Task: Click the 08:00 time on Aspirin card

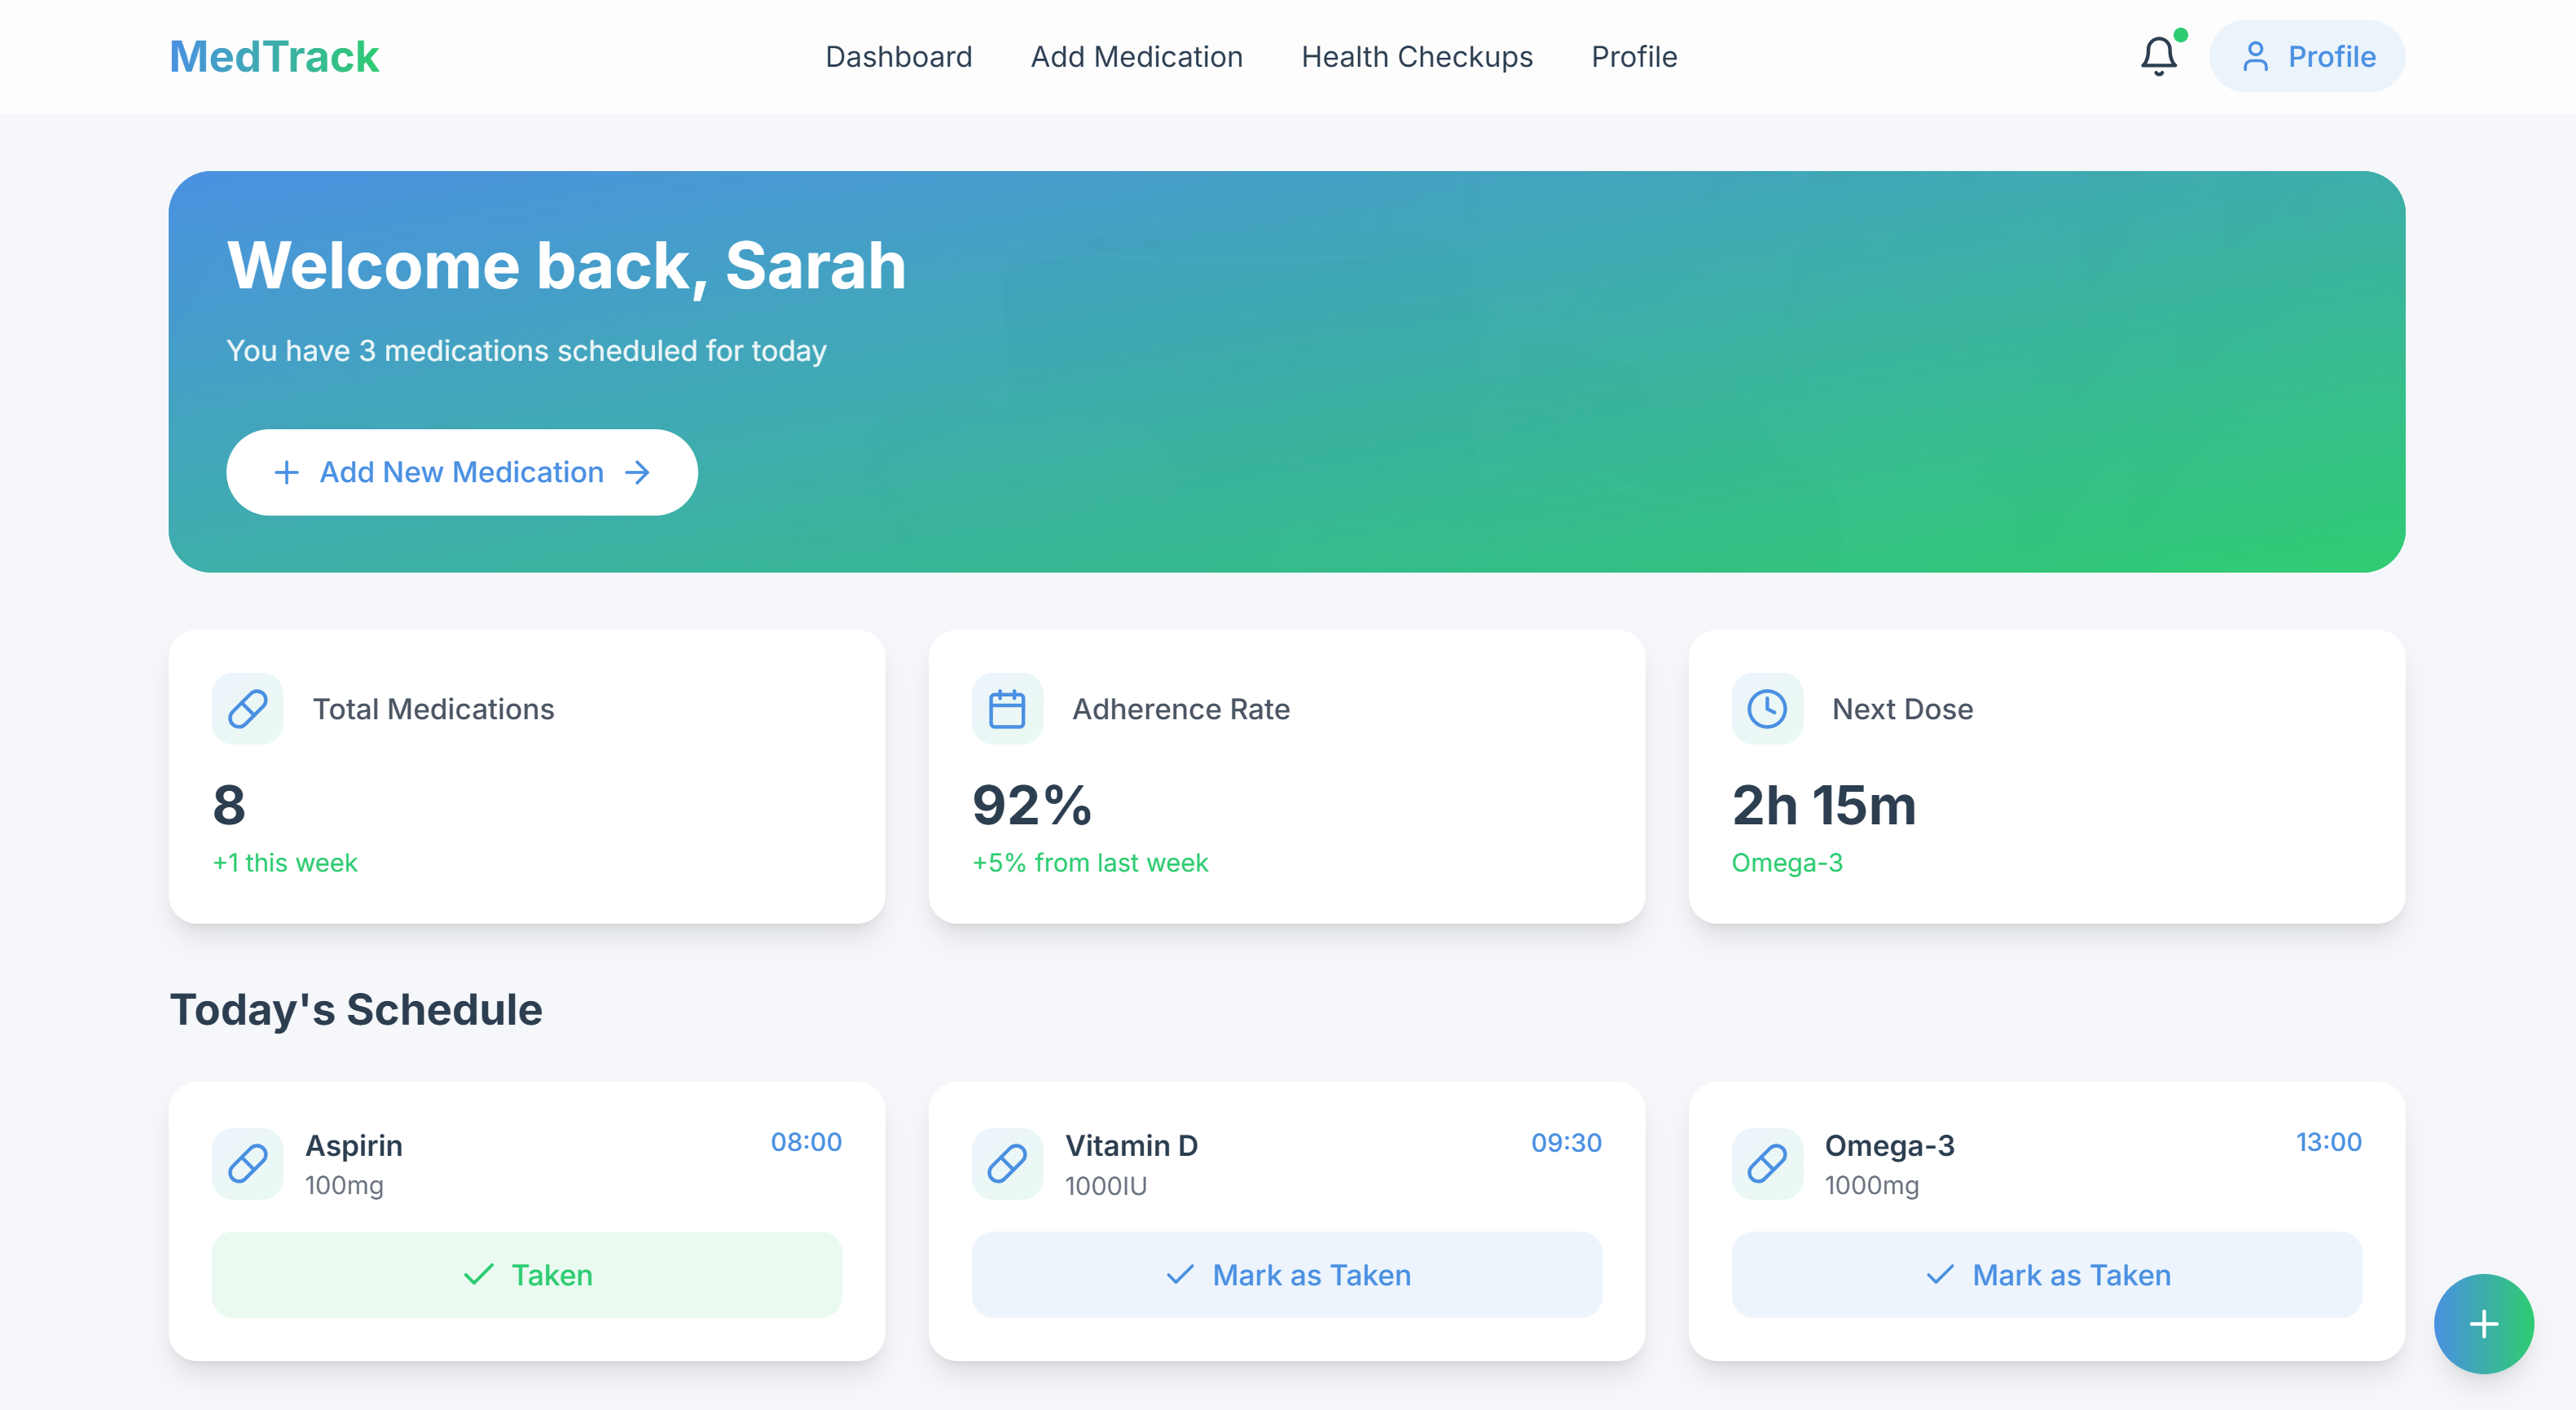Action: [805, 1142]
